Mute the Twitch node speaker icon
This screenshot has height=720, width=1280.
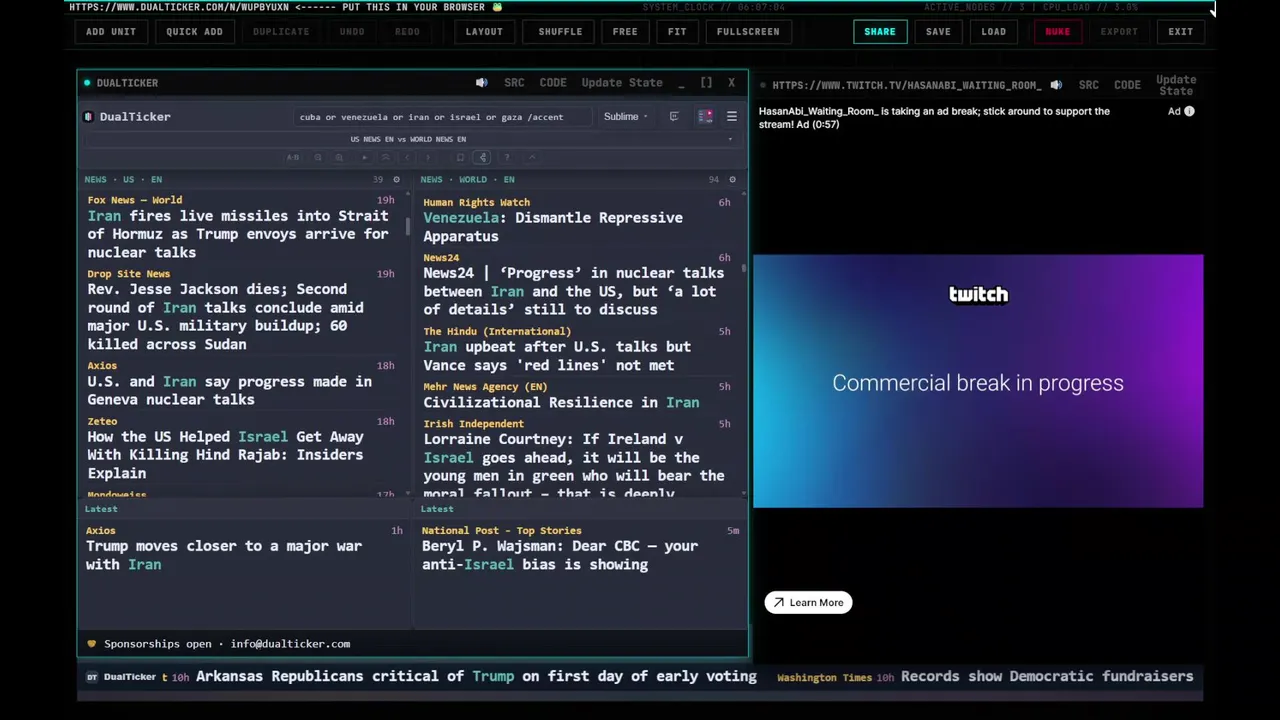point(1056,85)
